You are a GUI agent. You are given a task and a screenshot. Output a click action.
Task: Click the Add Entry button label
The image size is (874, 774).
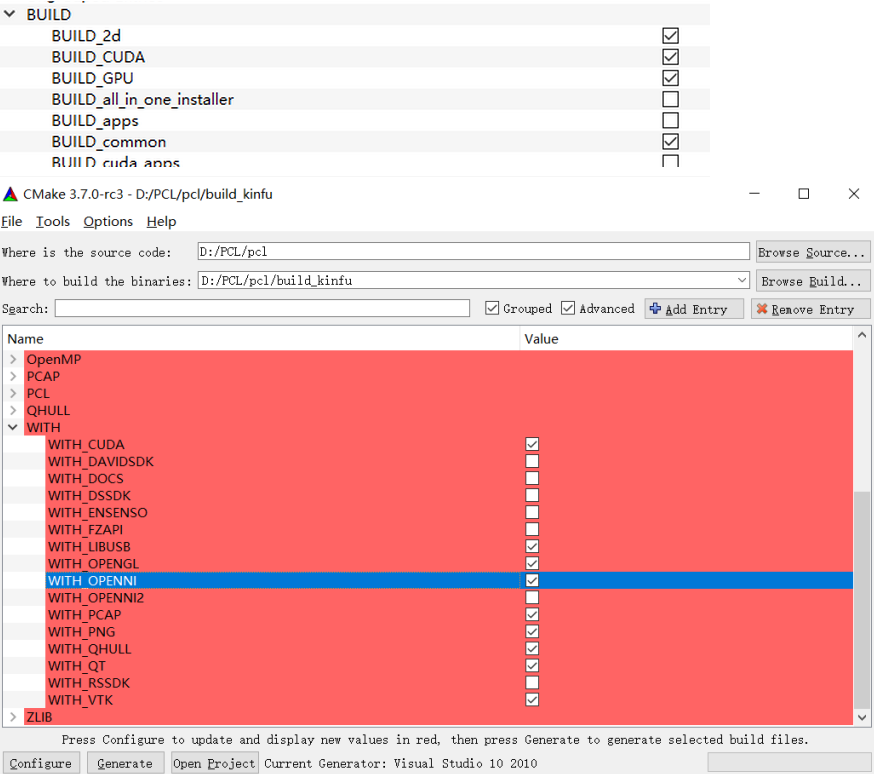[x=696, y=309]
